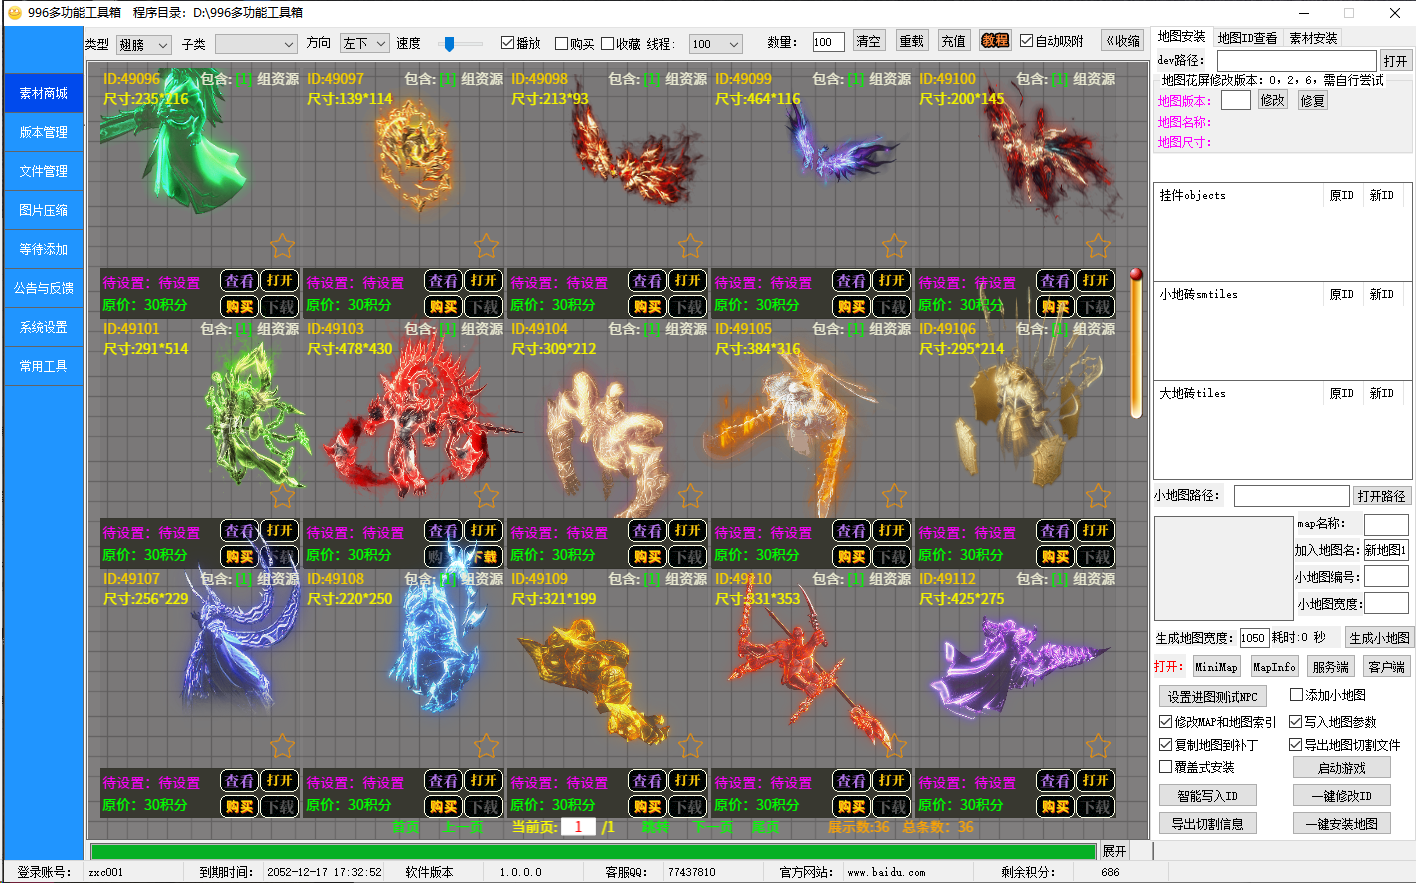Open 版本管理 in the sidebar
Image resolution: width=1416 pixels, height=883 pixels.
pyautogui.click(x=44, y=132)
